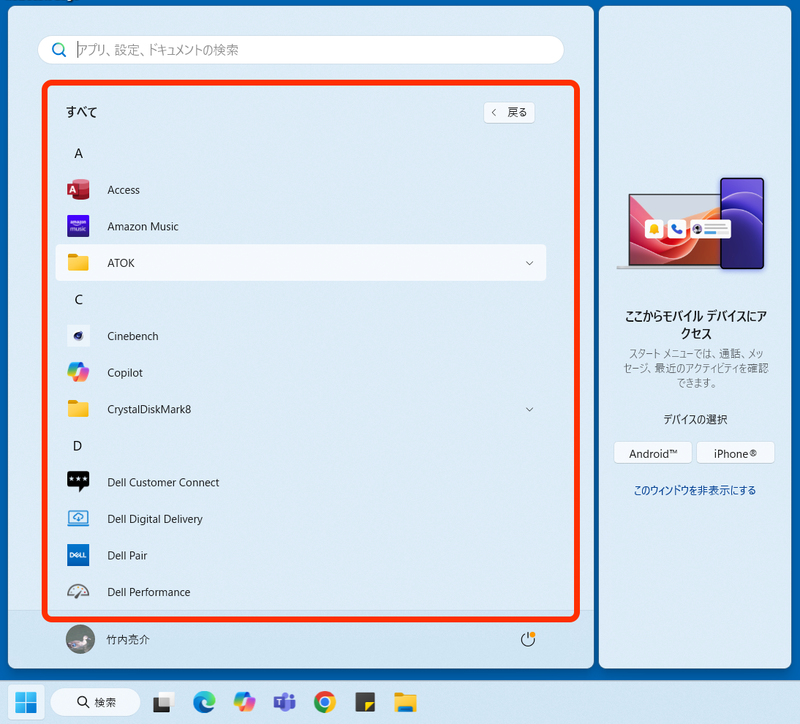Click the Windows Start button
This screenshot has width=800, height=724.
click(x=26, y=703)
